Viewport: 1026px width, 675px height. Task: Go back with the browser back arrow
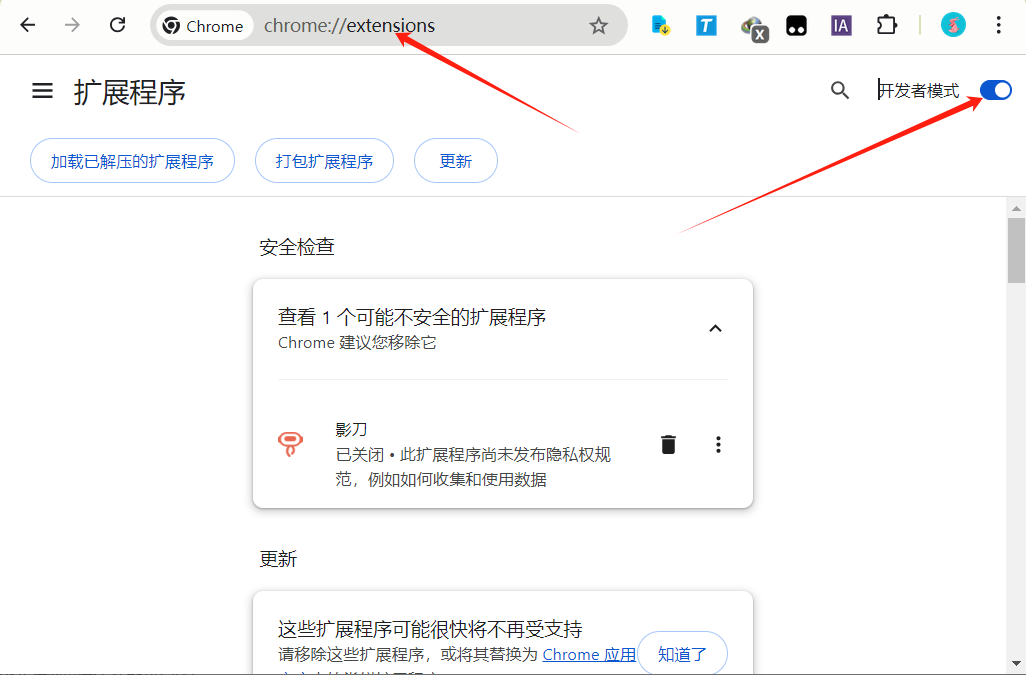pos(27,26)
